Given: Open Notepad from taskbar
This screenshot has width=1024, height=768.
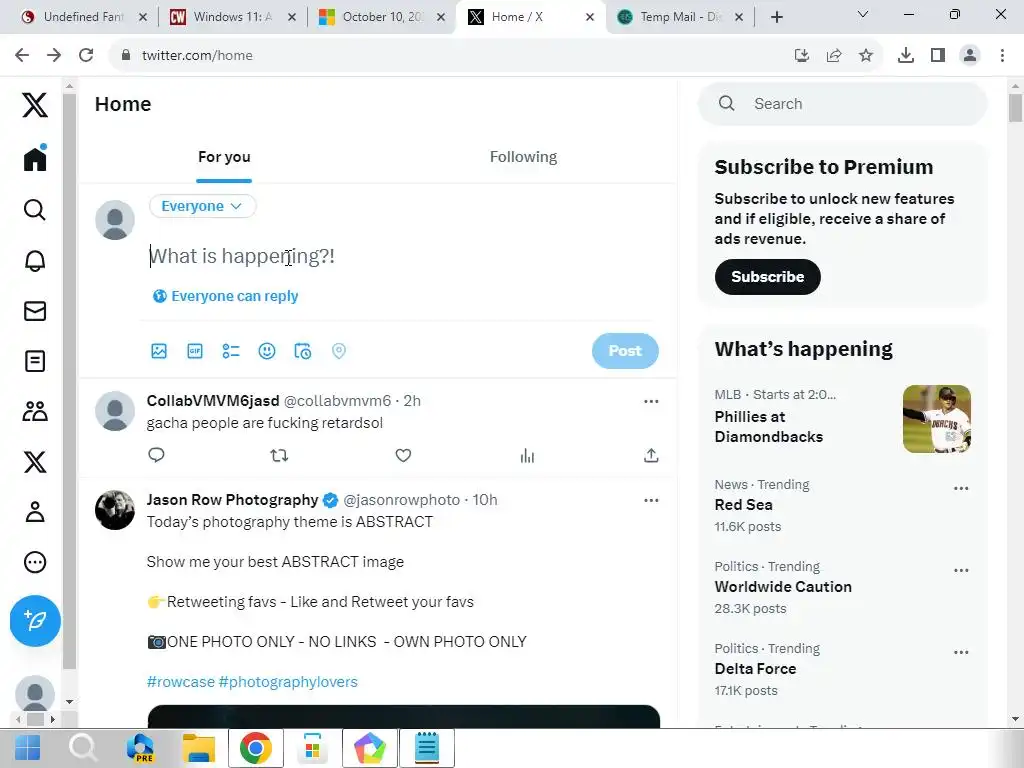Looking at the screenshot, I should coord(426,748).
